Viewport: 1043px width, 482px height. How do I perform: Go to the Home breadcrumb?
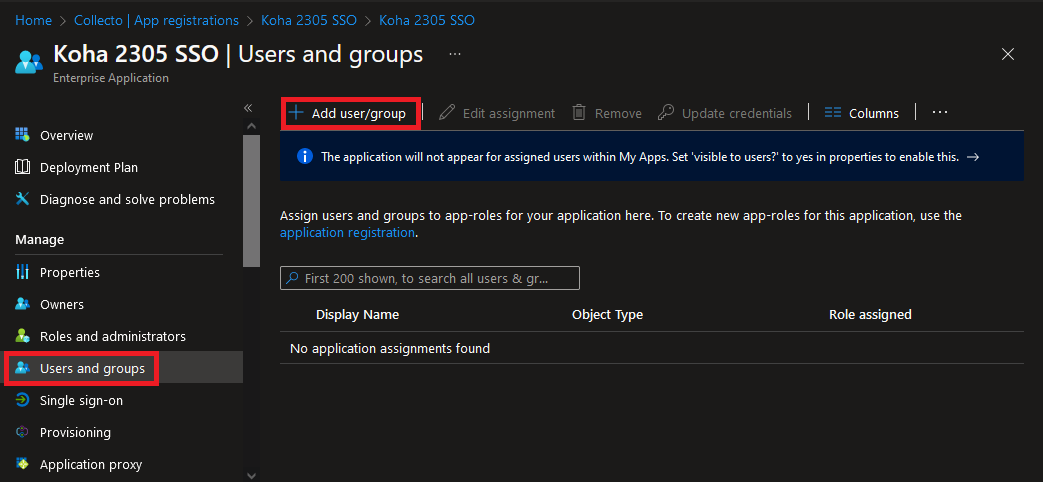point(33,21)
